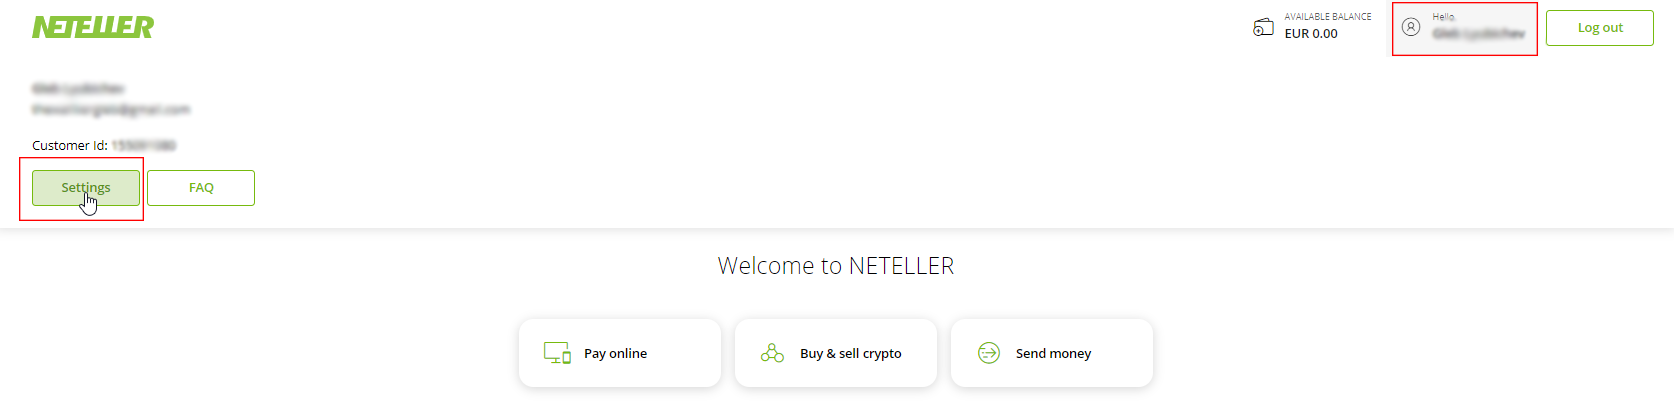Click the Send money arrow icon
Screen dimensions: 1674x415
(989, 353)
